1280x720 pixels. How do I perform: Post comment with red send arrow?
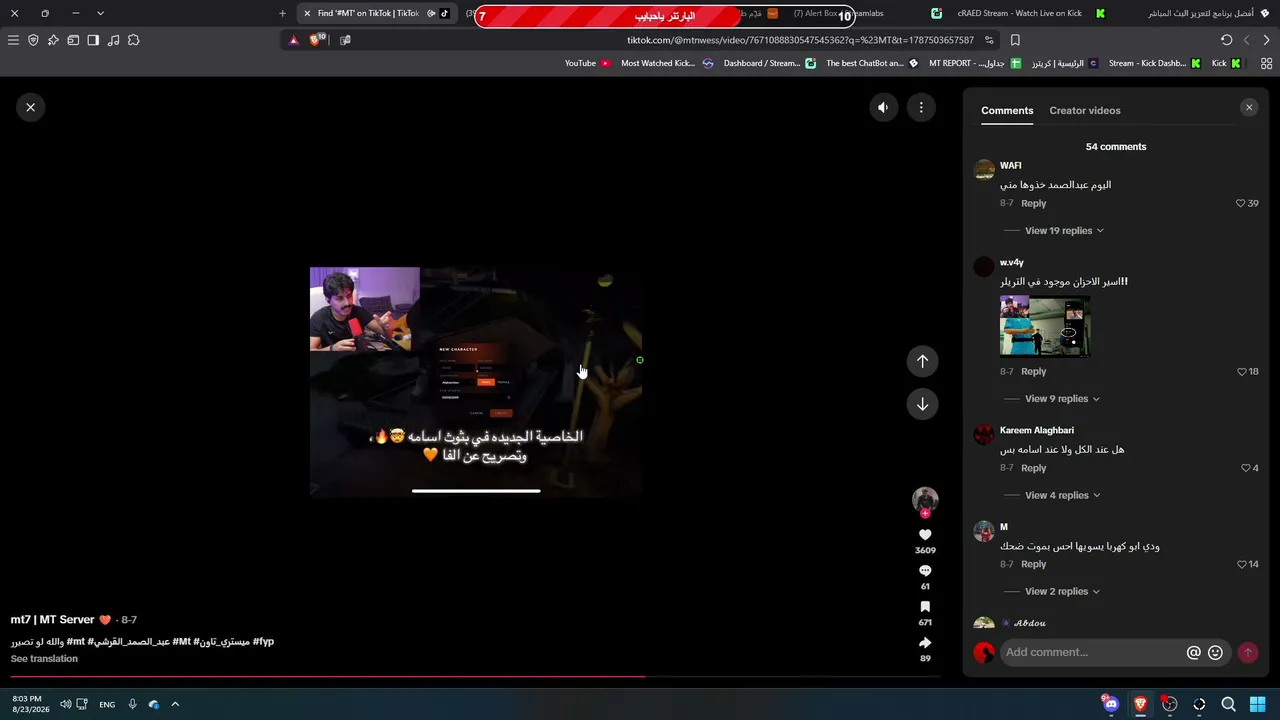click(1248, 653)
